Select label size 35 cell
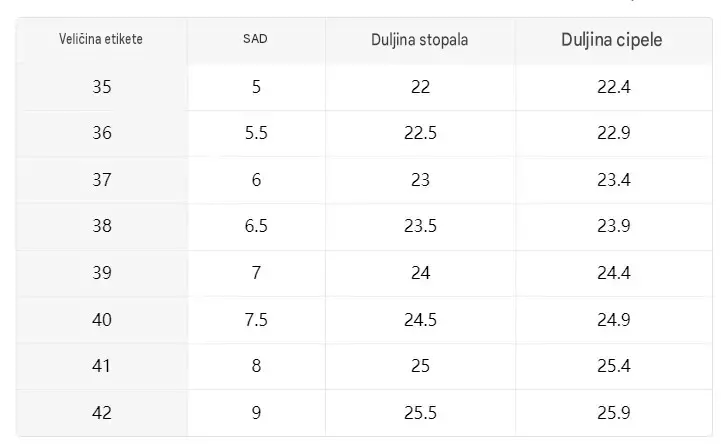721x444 pixels. 102,87
